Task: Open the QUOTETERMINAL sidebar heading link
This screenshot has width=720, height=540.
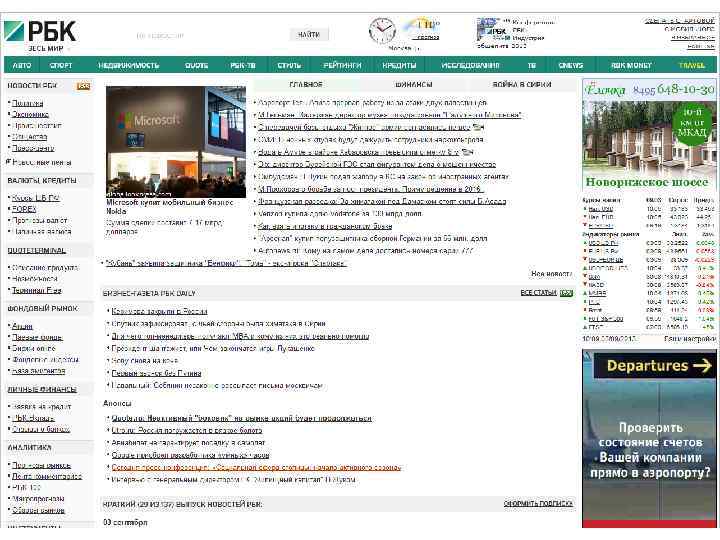Action: click(x=37, y=251)
